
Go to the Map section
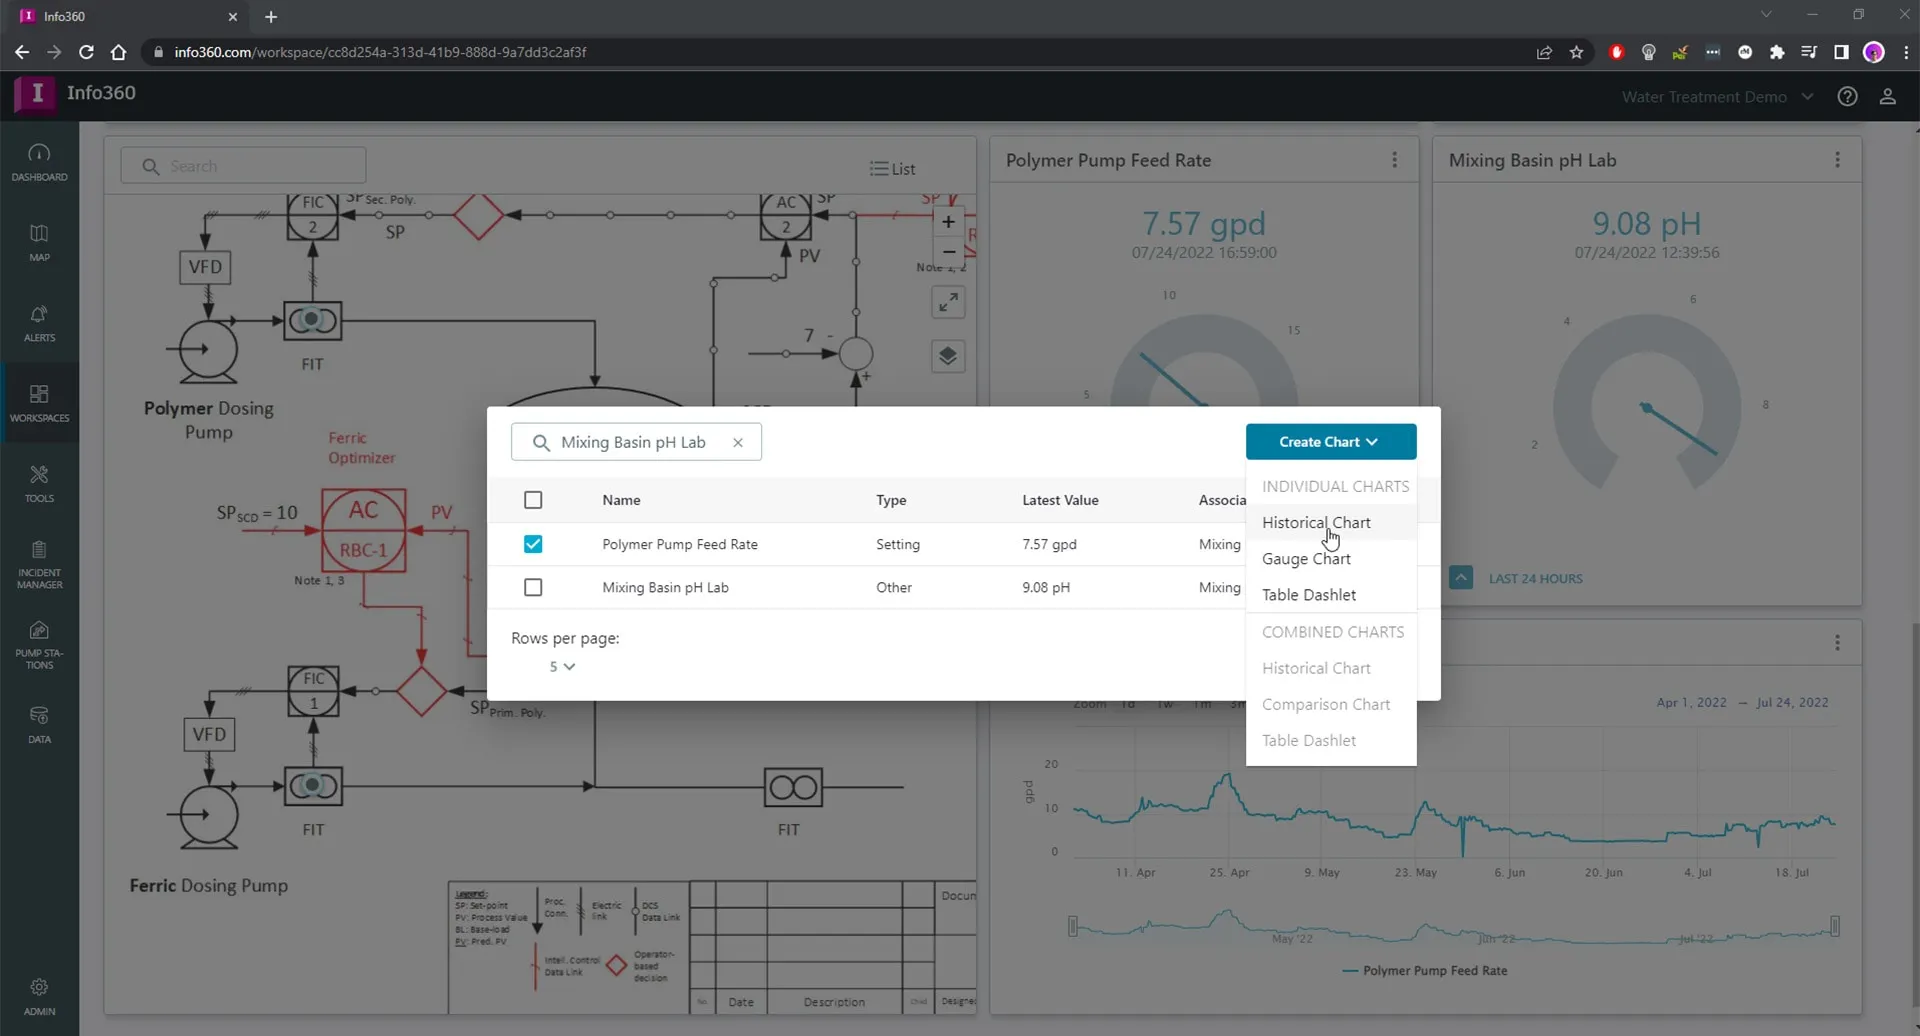click(x=39, y=242)
